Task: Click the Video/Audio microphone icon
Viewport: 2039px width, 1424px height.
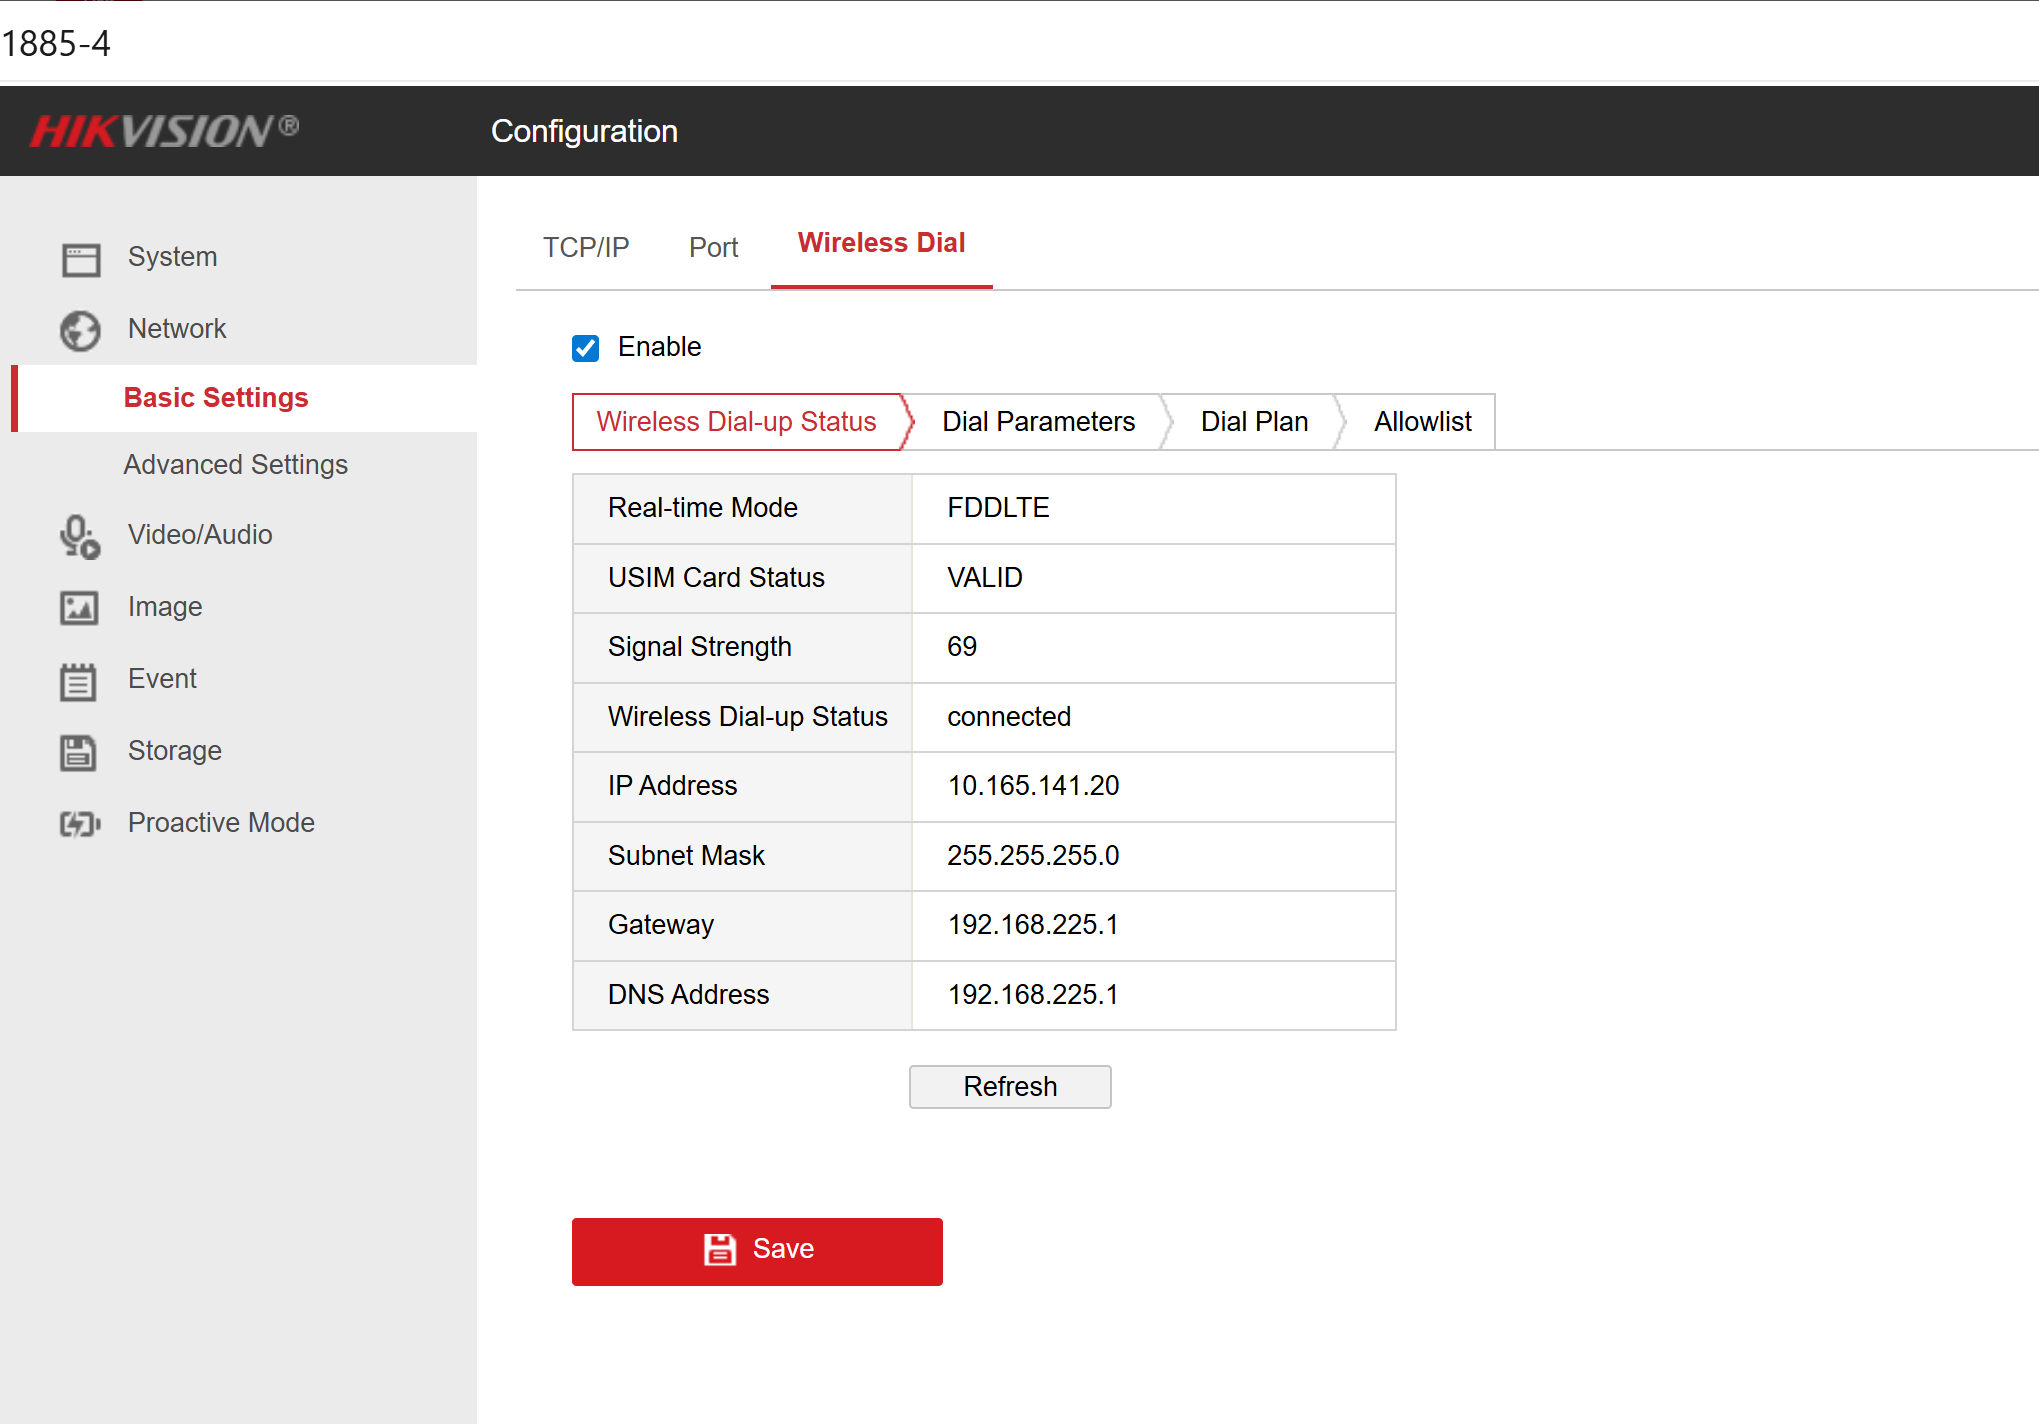Action: coord(80,537)
